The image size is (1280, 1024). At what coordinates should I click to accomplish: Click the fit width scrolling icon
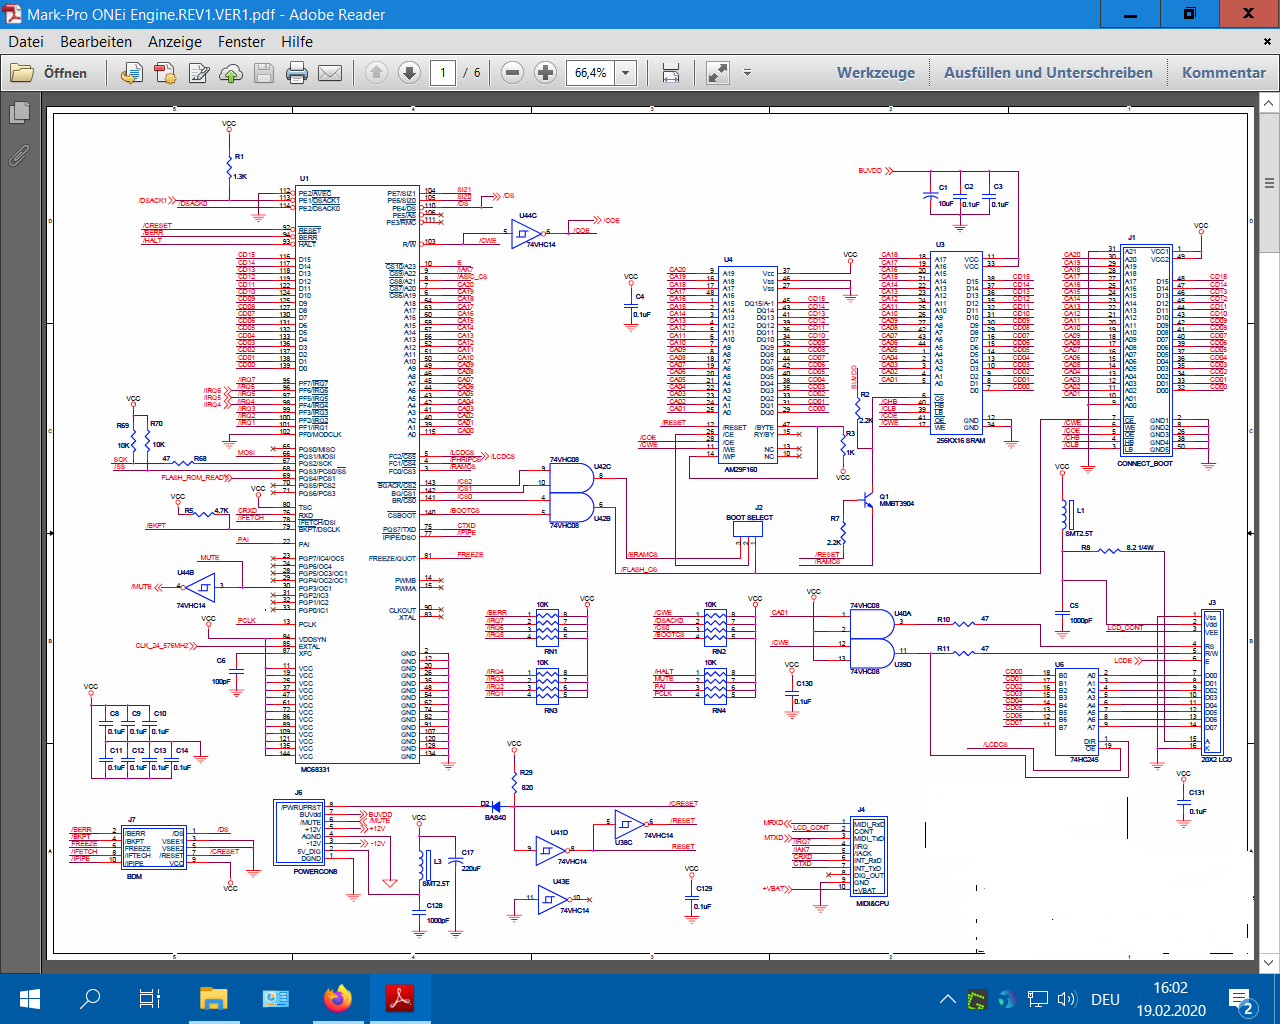[x=671, y=73]
